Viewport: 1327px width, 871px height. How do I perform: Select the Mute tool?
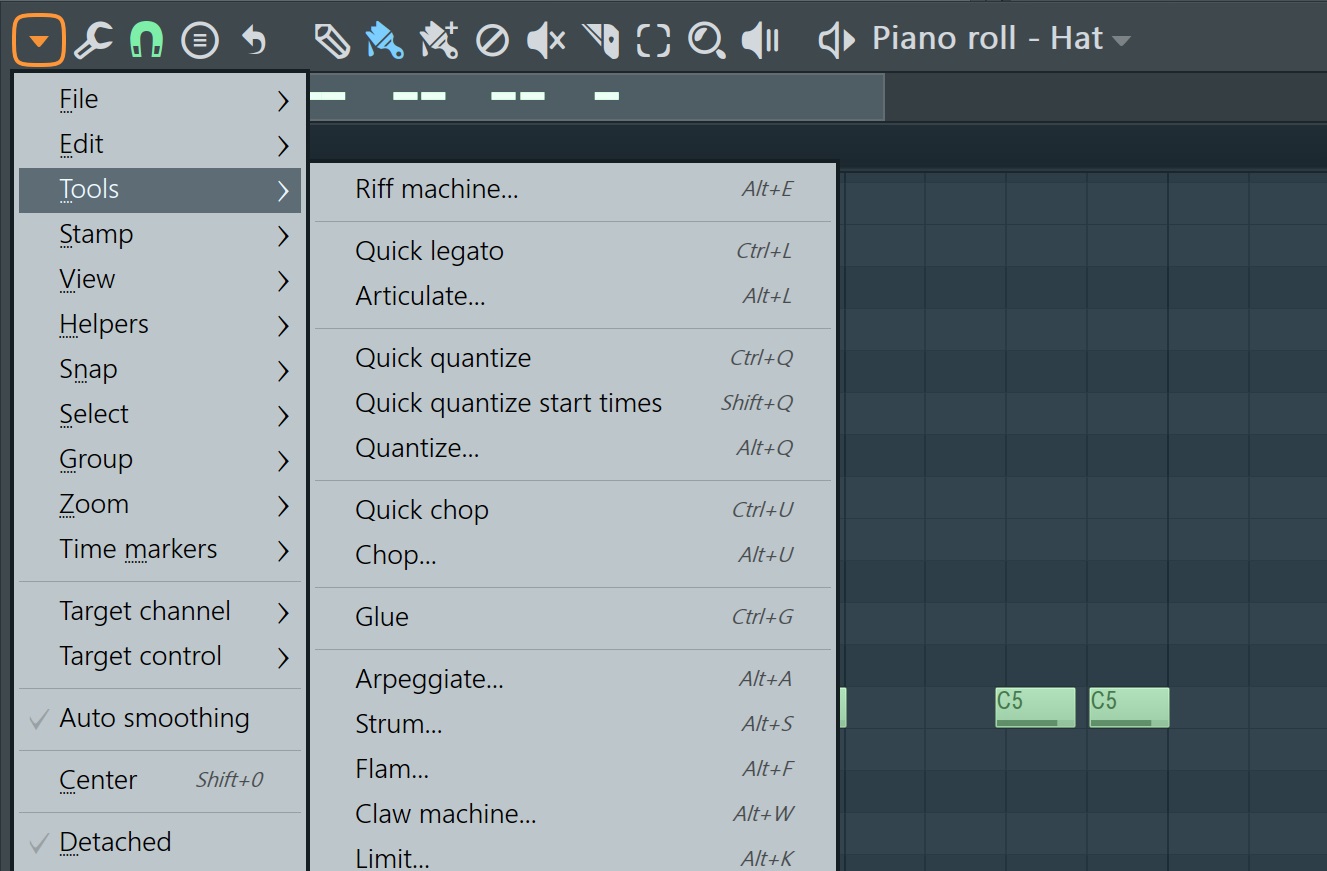[546, 39]
